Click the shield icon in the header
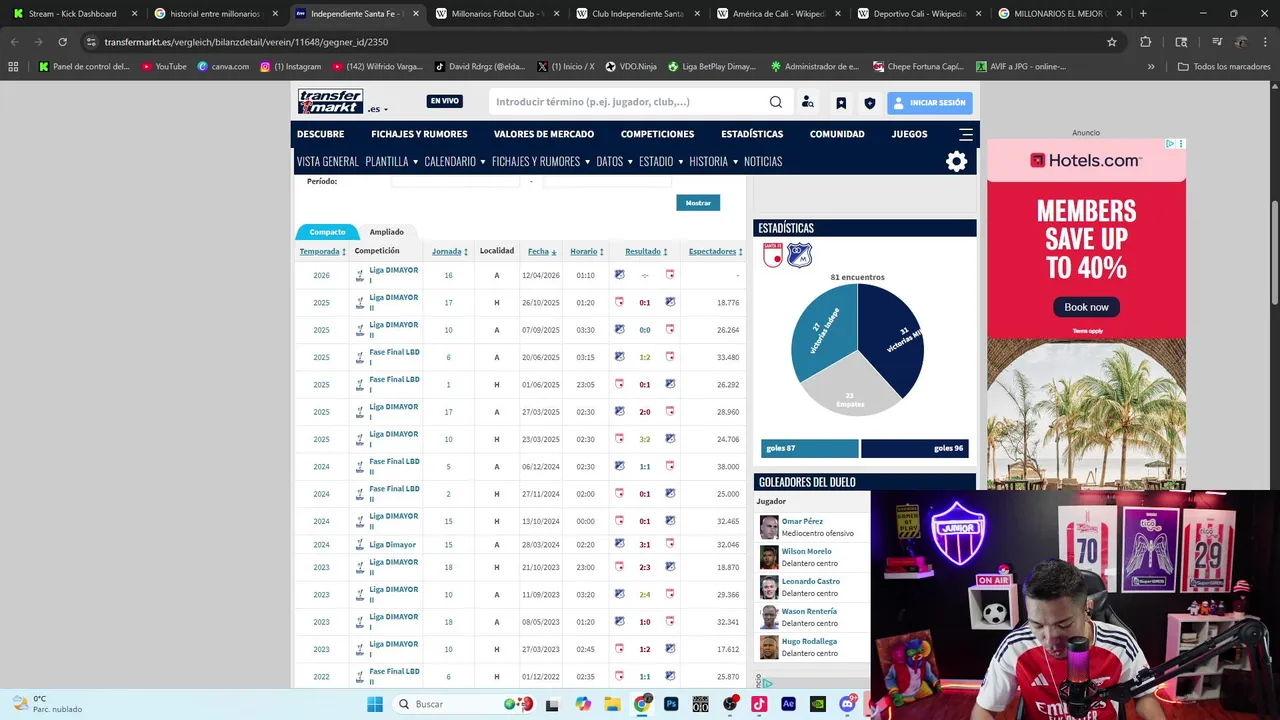1280x720 pixels. [870, 102]
